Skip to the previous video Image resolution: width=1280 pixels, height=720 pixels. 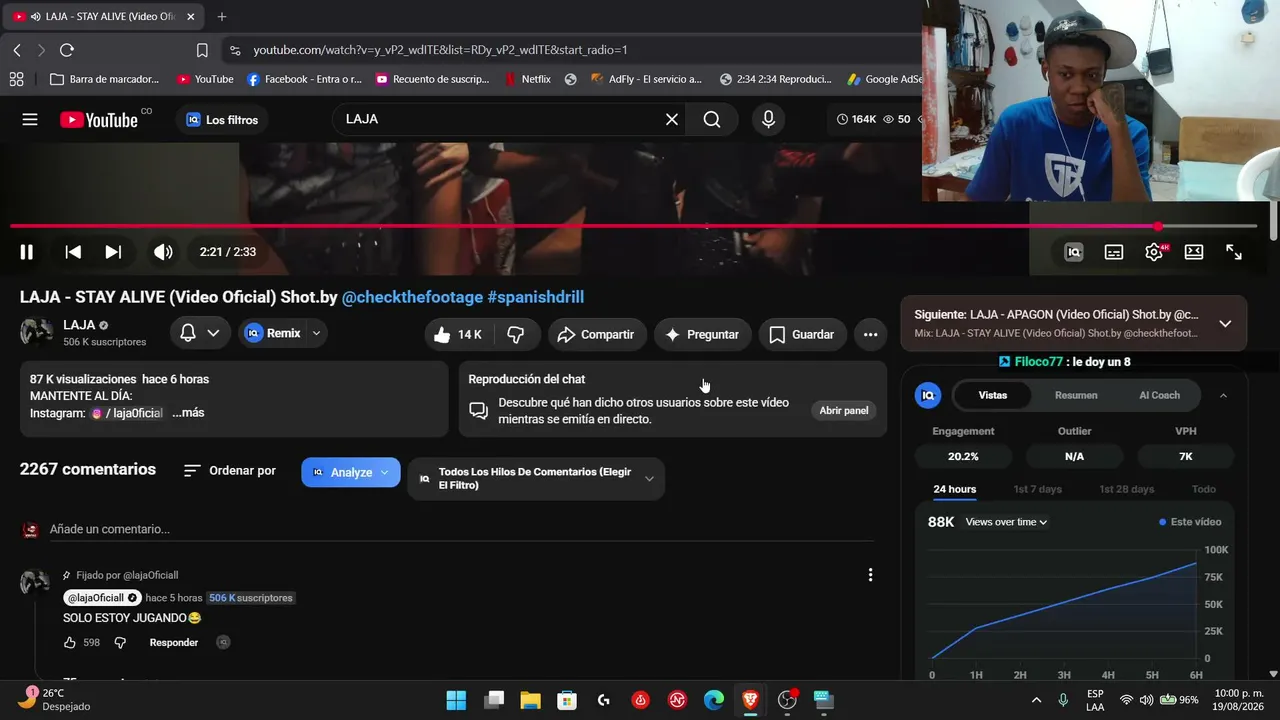click(73, 252)
